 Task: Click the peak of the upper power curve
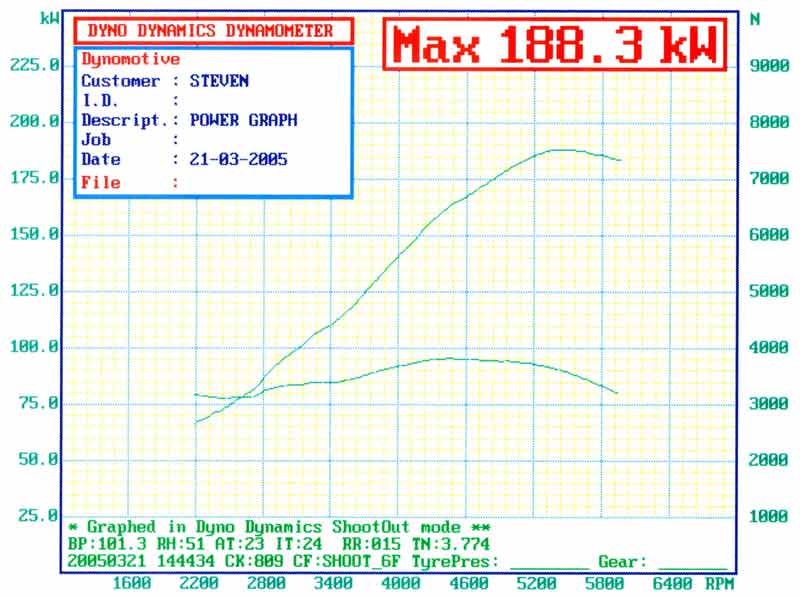tap(558, 150)
